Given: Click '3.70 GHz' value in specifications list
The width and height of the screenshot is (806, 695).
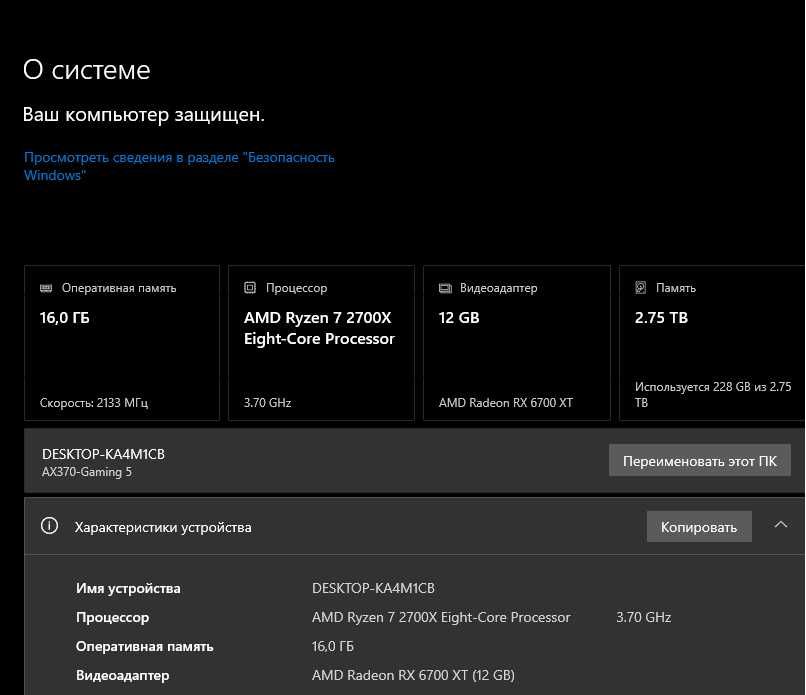Looking at the screenshot, I should pos(644,617).
